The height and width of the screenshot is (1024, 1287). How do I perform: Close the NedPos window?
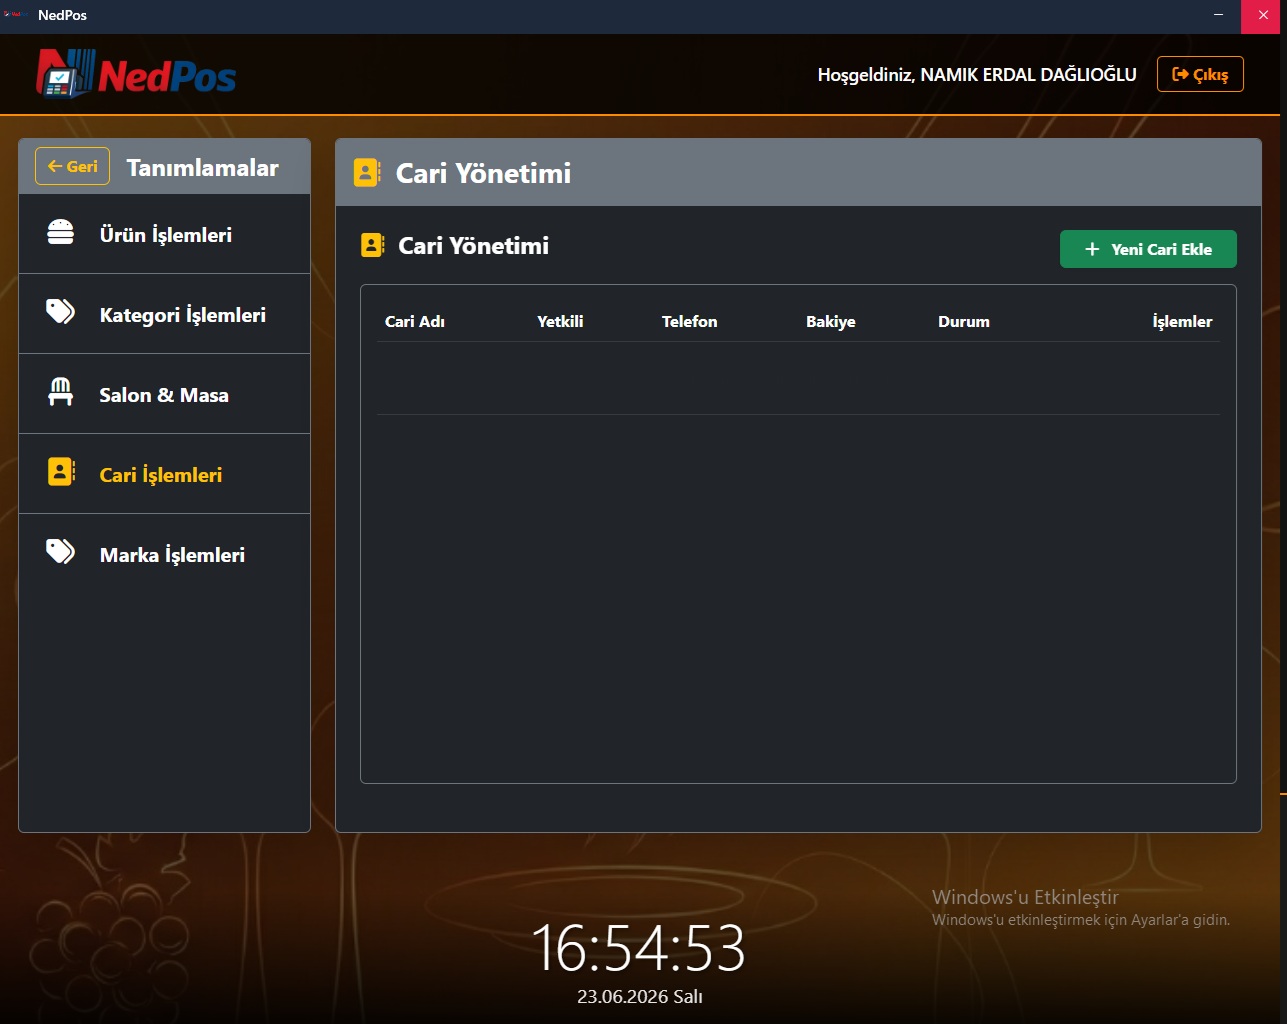pyautogui.click(x=1263, y=15)
